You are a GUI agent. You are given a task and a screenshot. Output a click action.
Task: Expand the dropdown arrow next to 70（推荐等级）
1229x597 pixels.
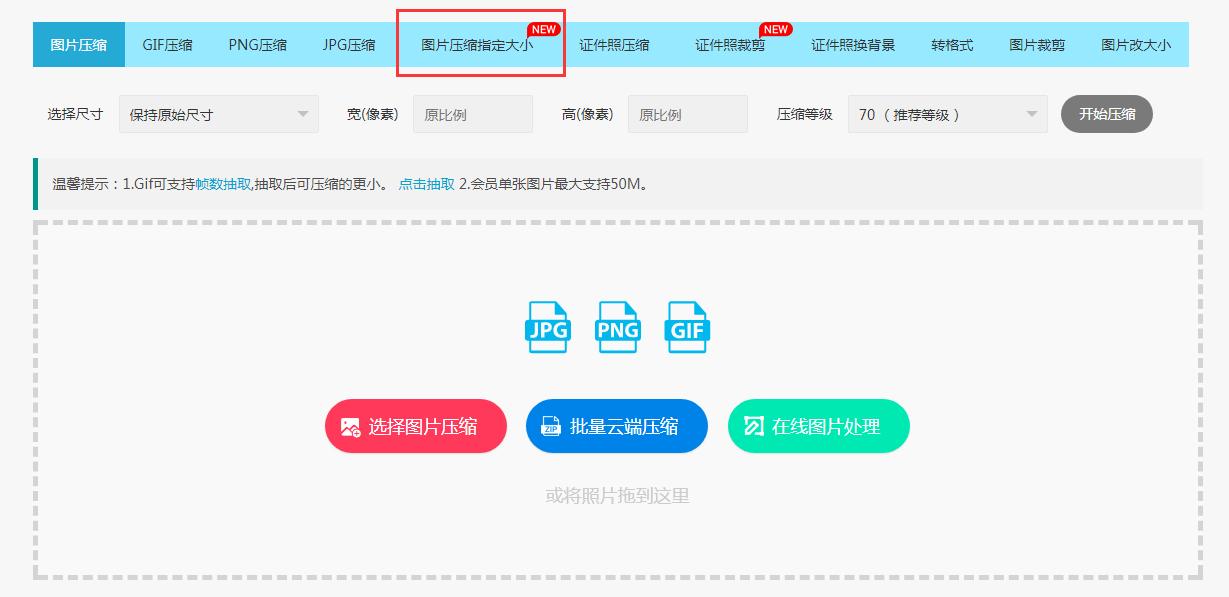(1030, 113)
